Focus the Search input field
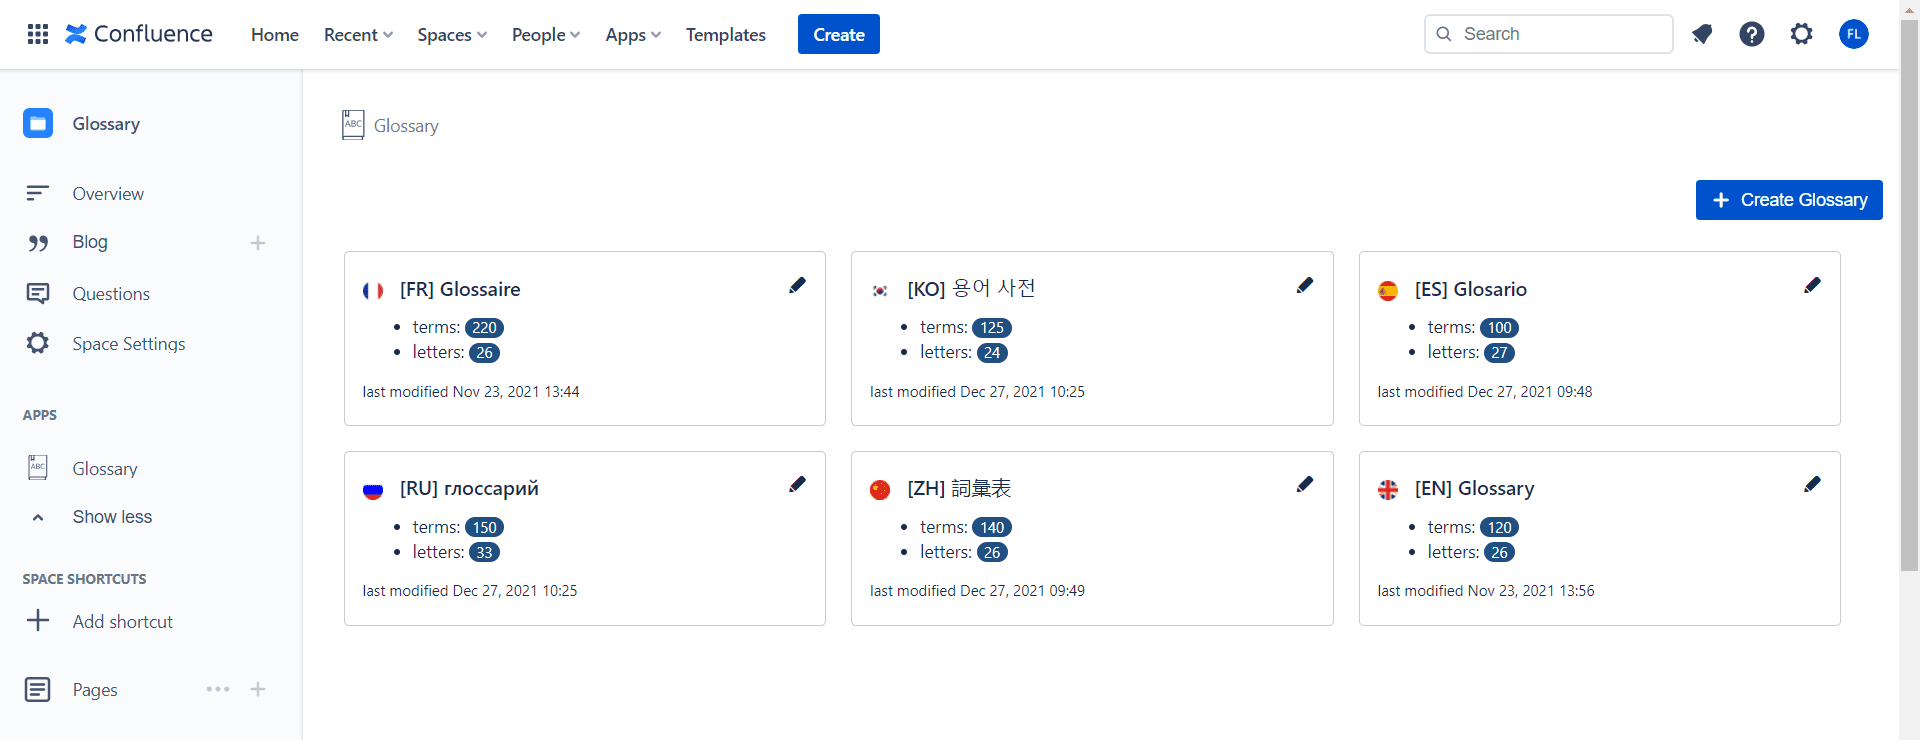1920x740 pixels. [1548, 34]
